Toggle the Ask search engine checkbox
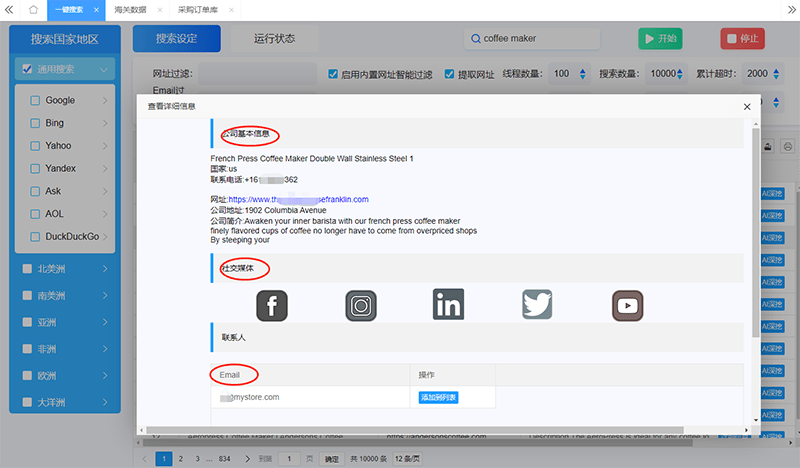The image size is (800, 468). coord(35,191)
